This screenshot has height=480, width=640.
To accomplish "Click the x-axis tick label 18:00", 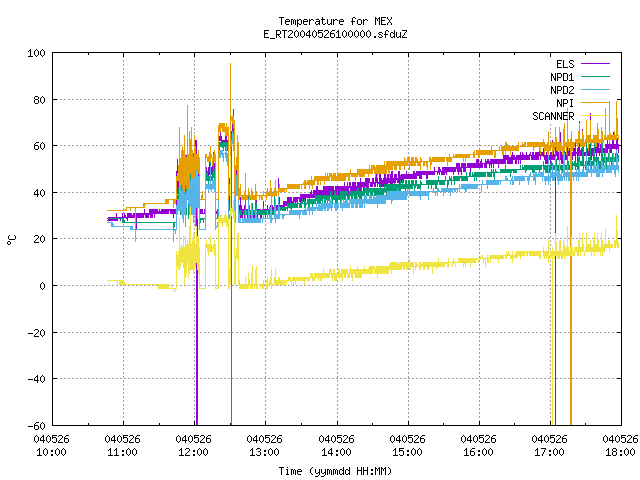I will pos(620,452).
